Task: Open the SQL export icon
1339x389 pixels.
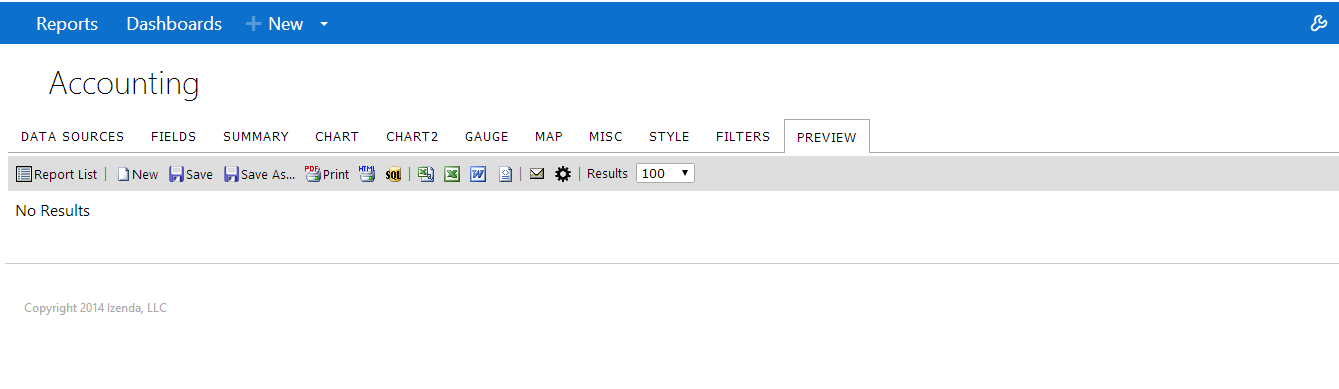Action: 393,174
